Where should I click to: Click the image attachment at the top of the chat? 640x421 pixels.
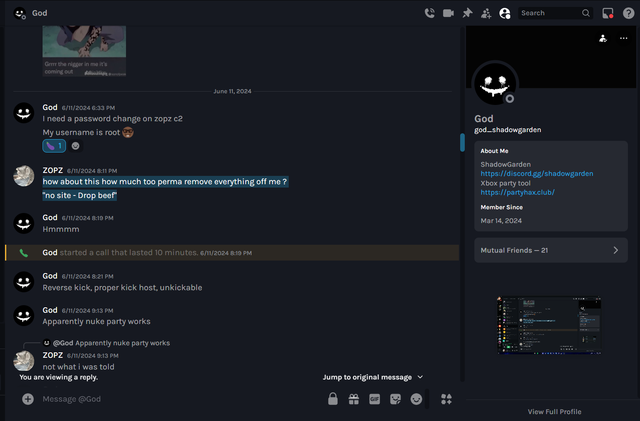[84, 51]
